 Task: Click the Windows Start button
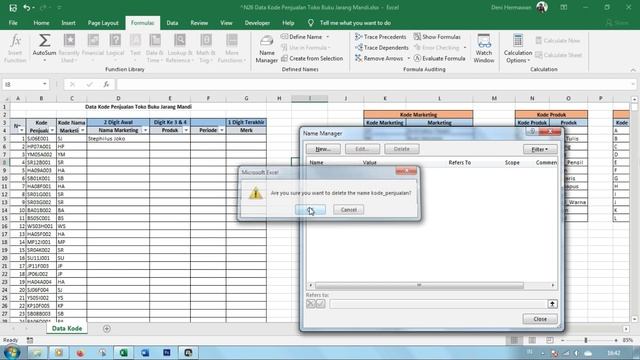11,352
